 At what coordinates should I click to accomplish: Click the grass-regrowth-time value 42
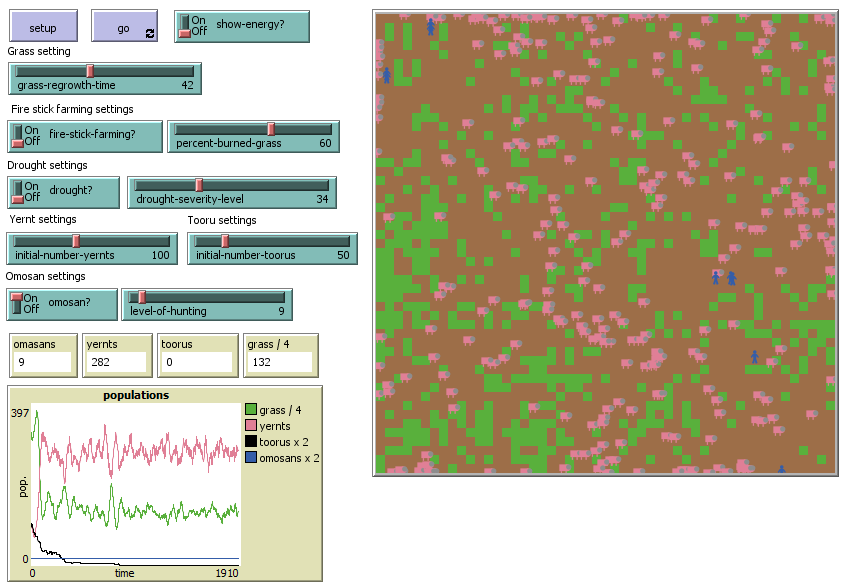pos(187,85)
